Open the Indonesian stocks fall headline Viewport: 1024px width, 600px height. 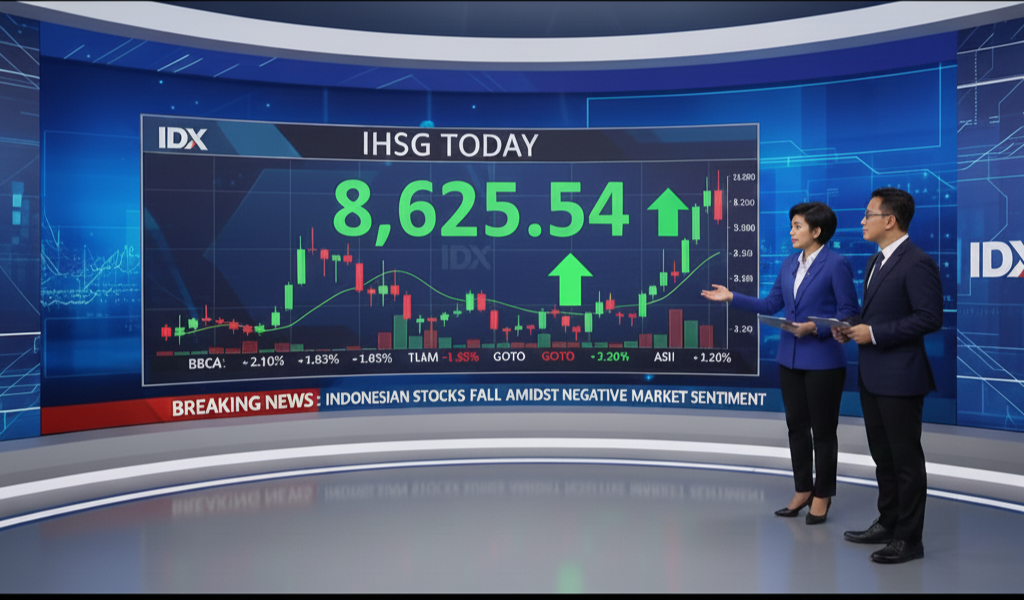click(x=545, y=398)
